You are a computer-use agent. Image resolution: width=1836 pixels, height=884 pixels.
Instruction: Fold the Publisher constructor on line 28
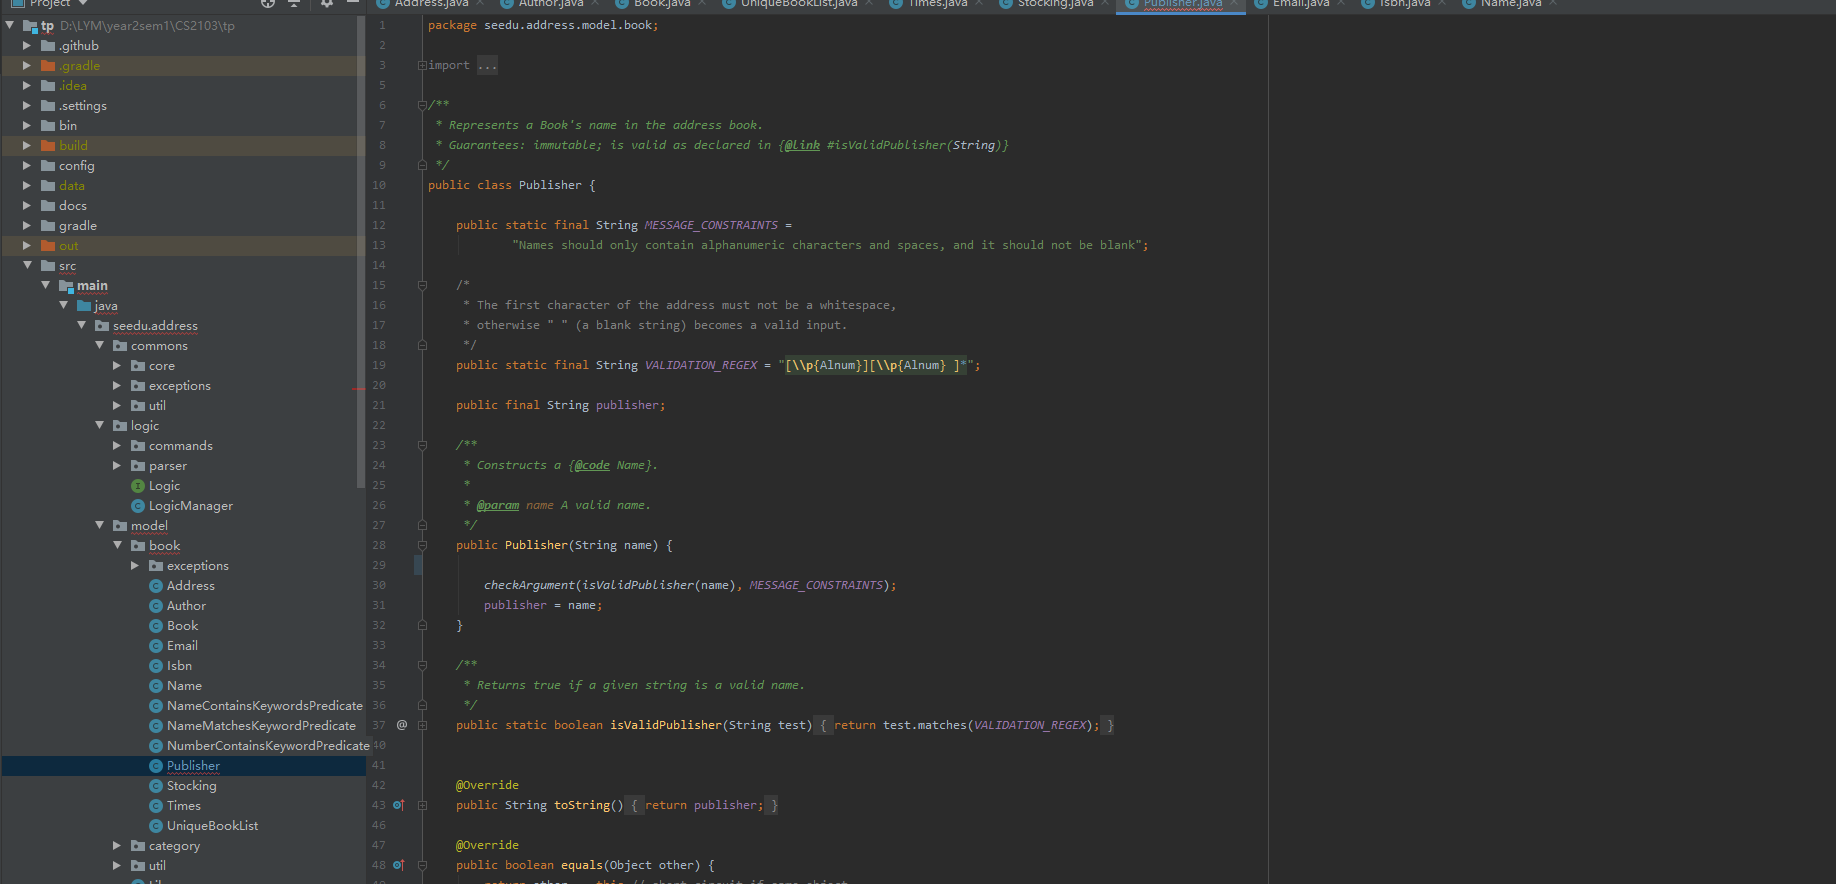pyautogui.click(x=422, y=545)
